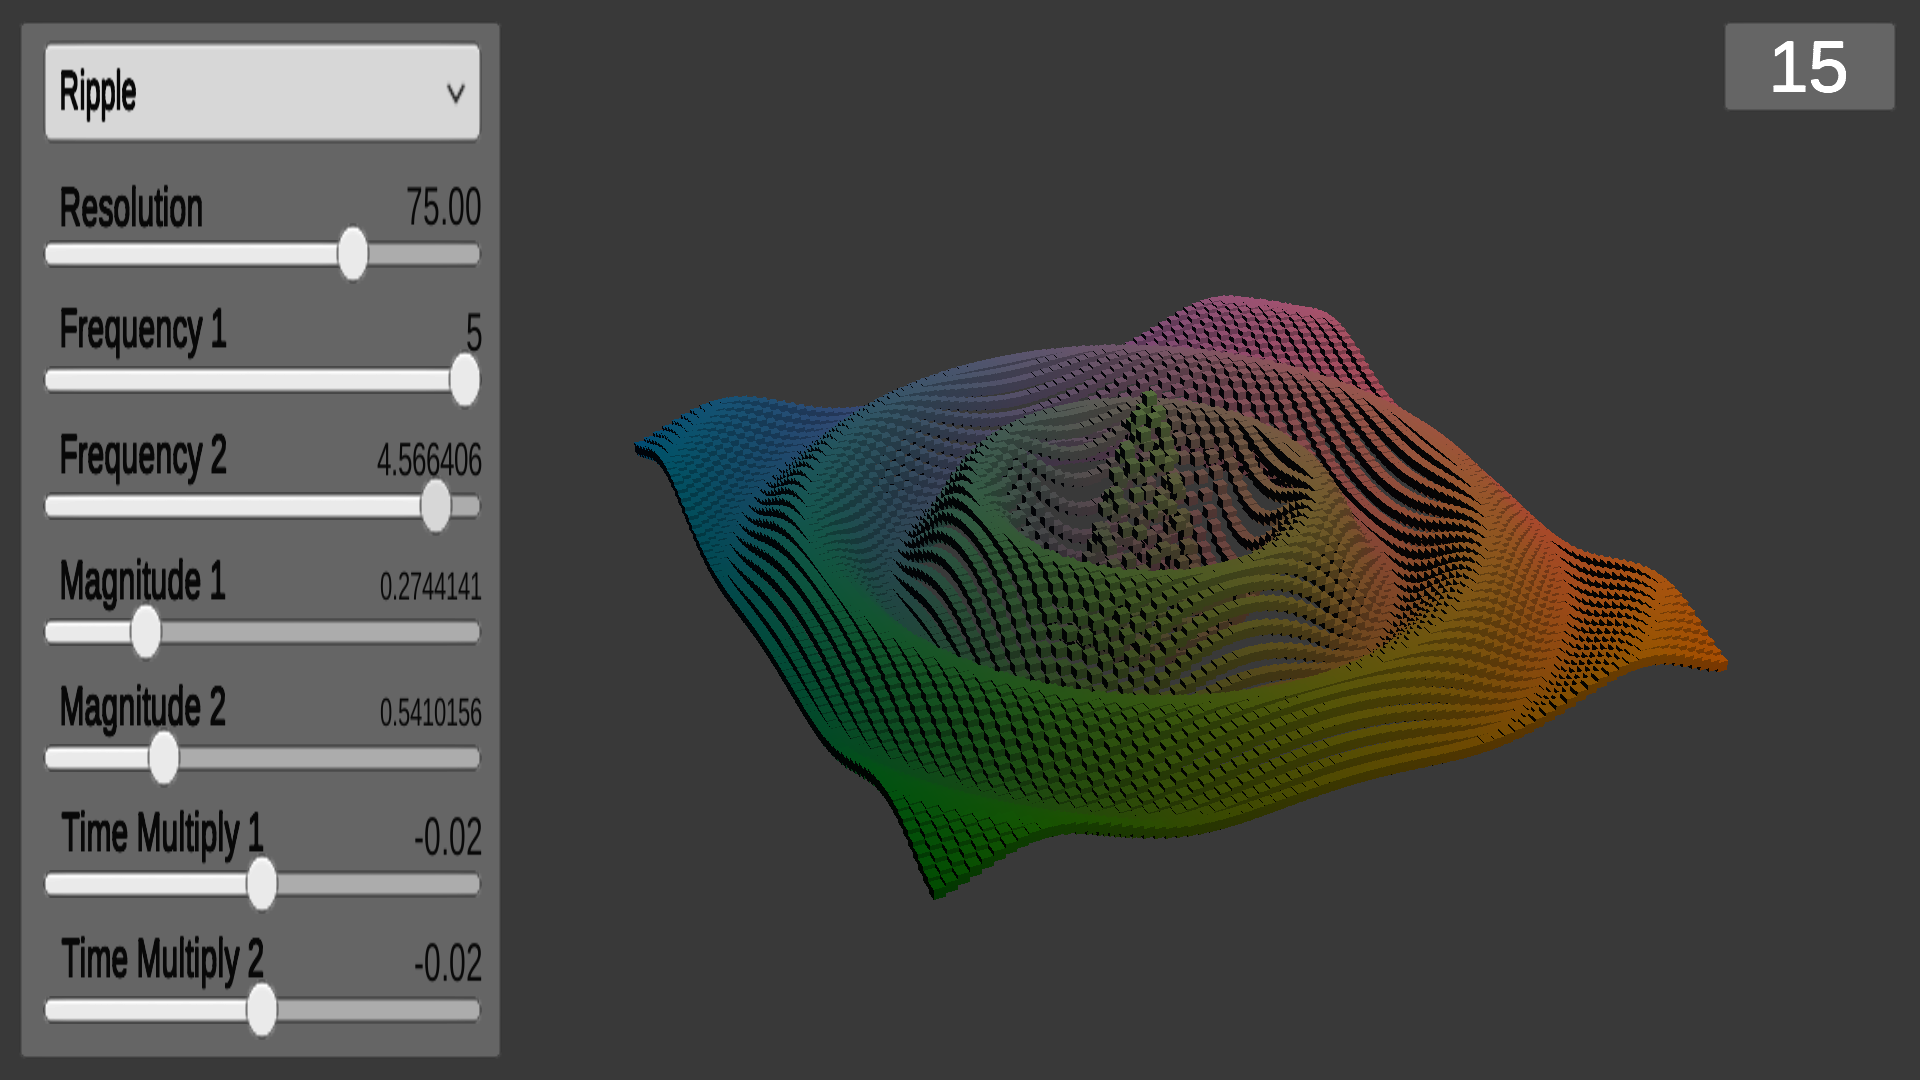The width and height of the screenshot is (1920, 1080).
Task: Click the Frequency 1 label text
Action: pyautogui.click(x=143, y=330)
